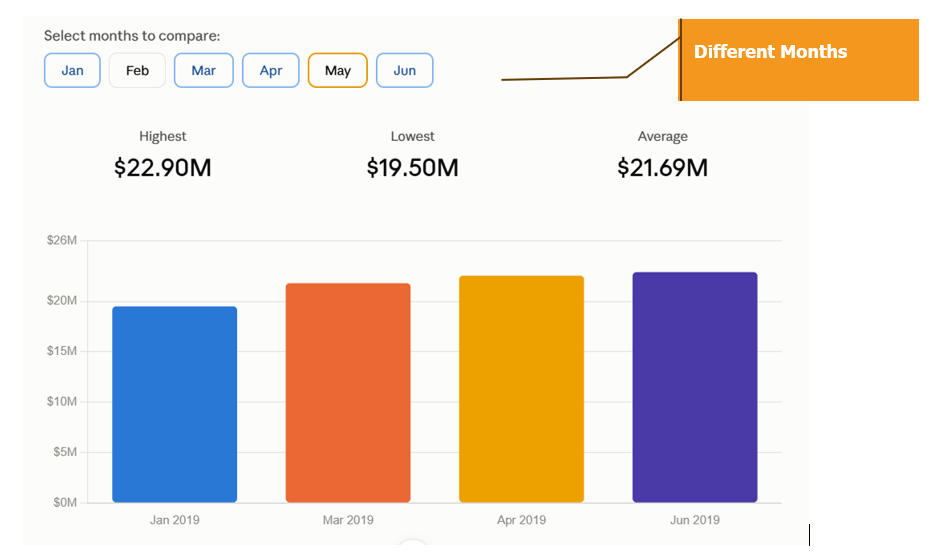The height and width of the screenshot is (553, 946).
Task: Click the $10M axis label
Action: coord(62,402)
